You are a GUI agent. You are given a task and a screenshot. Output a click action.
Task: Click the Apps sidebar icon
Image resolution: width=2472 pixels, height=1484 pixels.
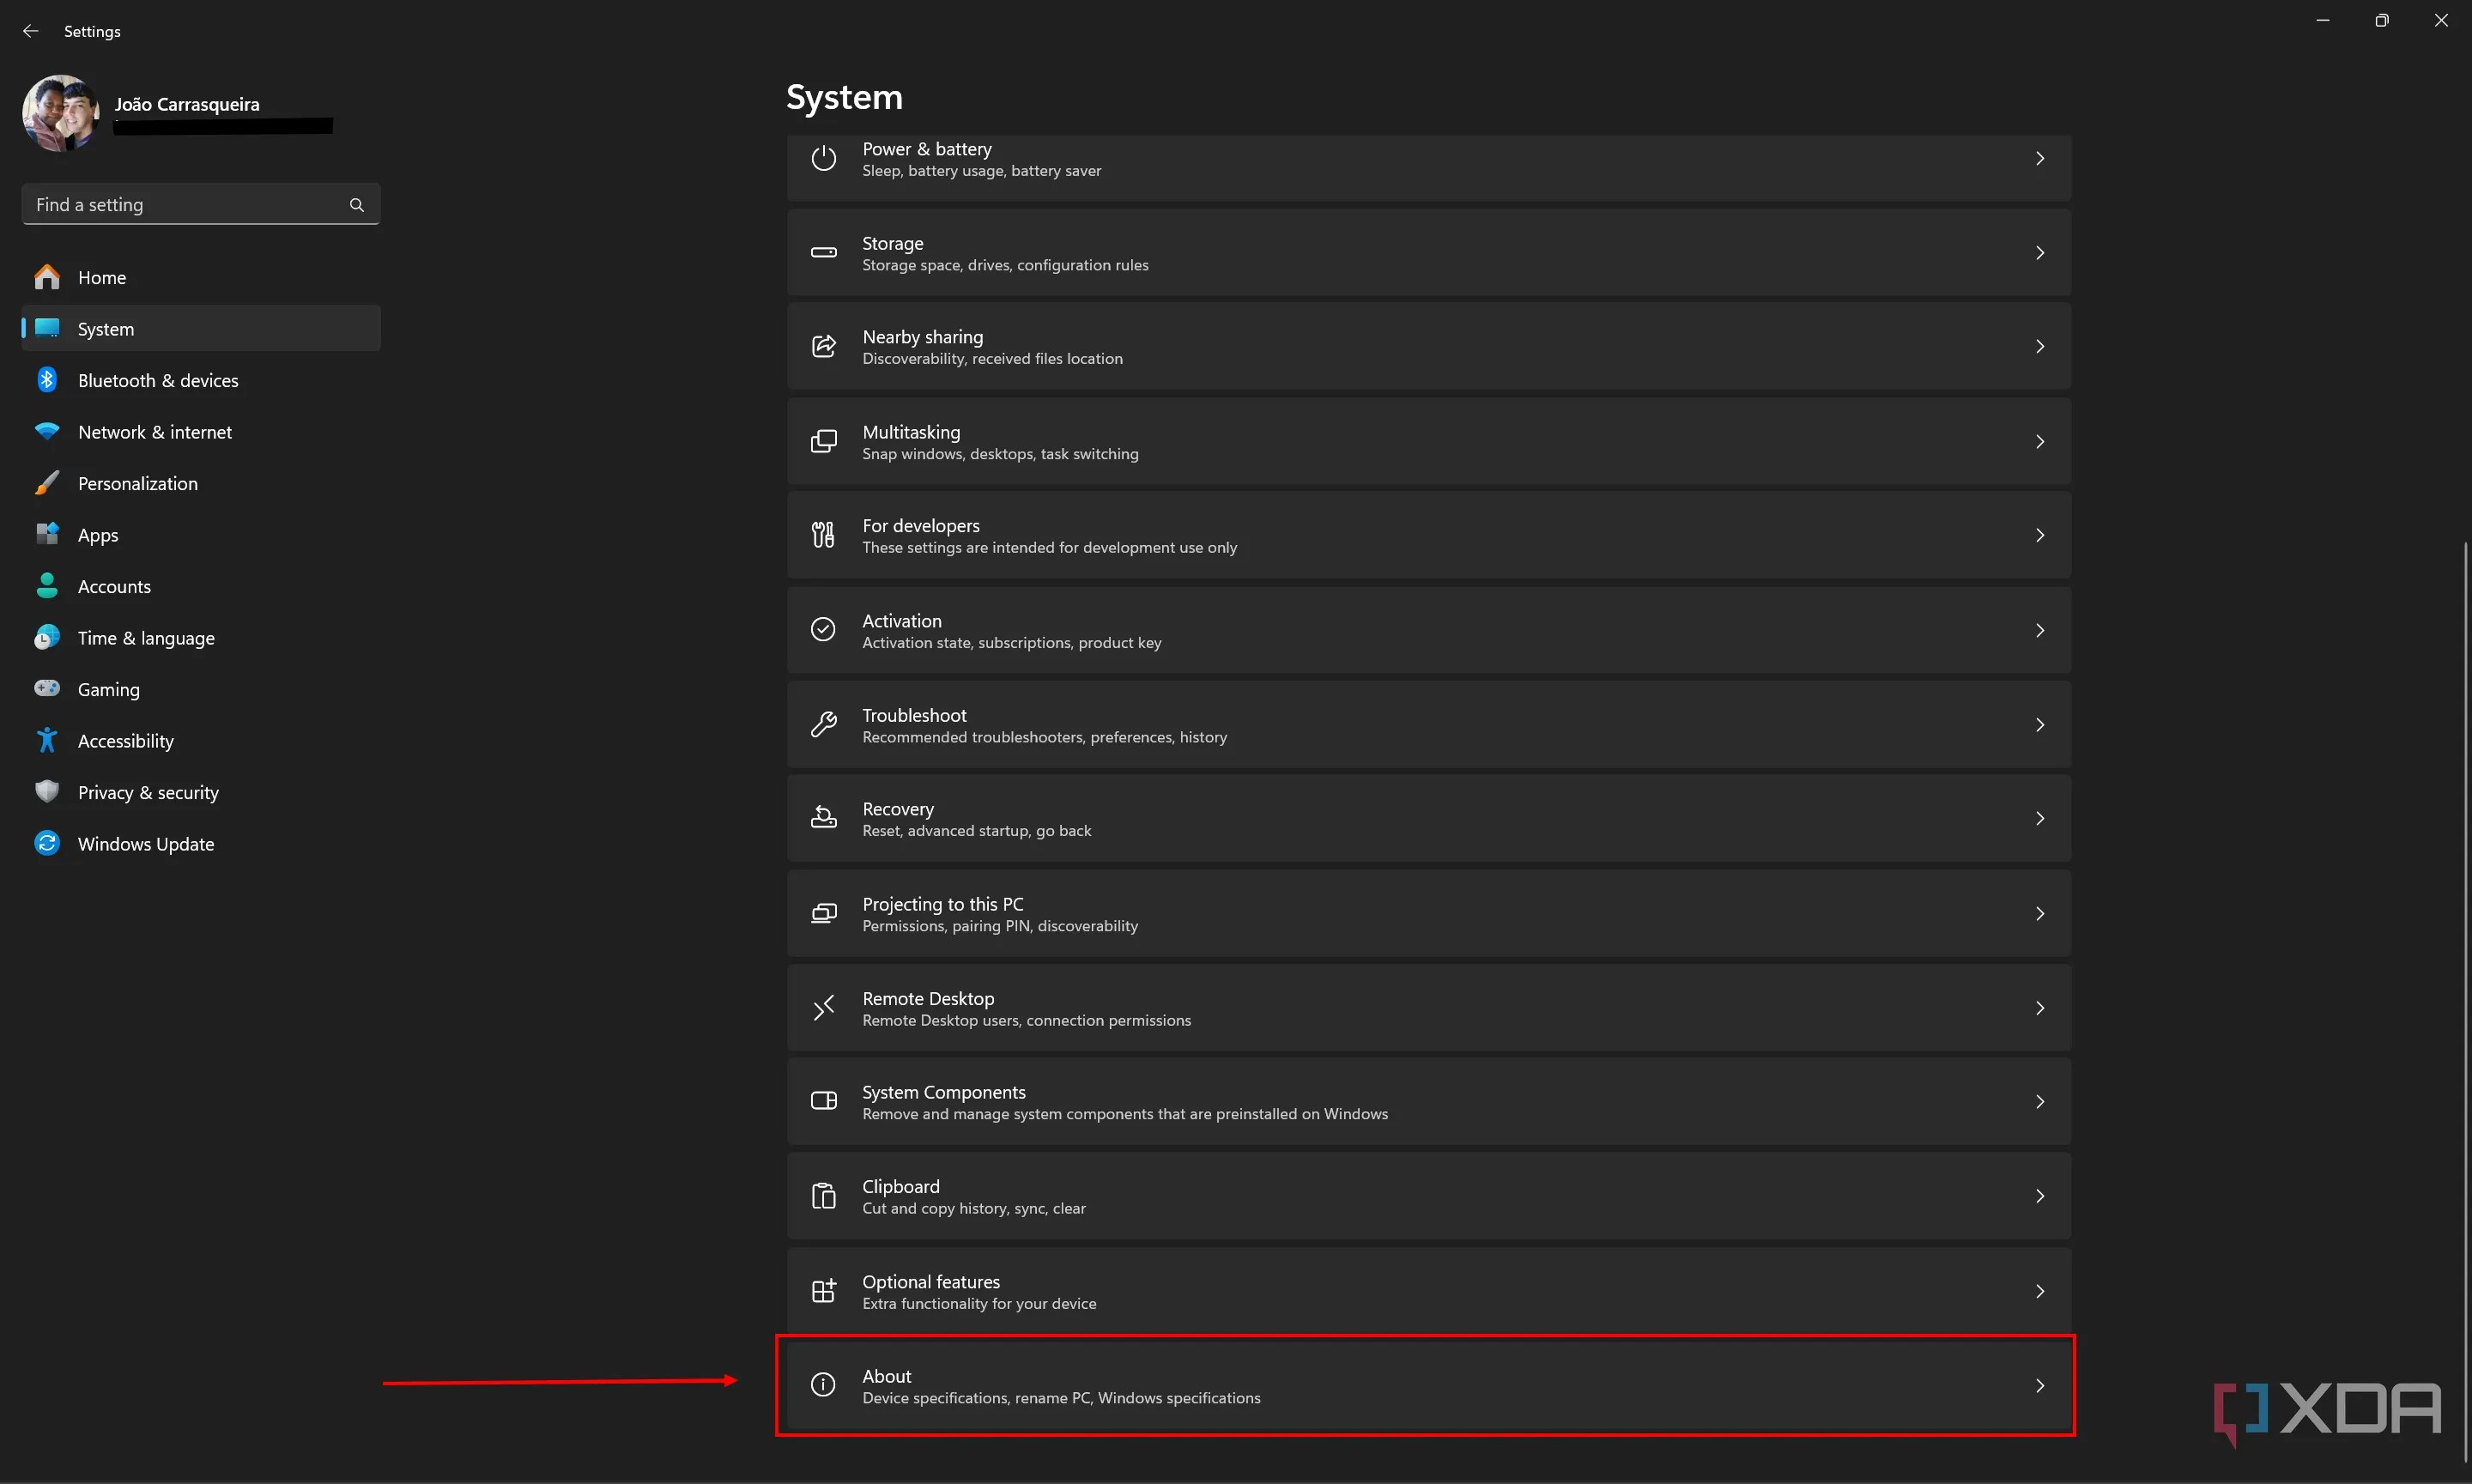[47, 534]
